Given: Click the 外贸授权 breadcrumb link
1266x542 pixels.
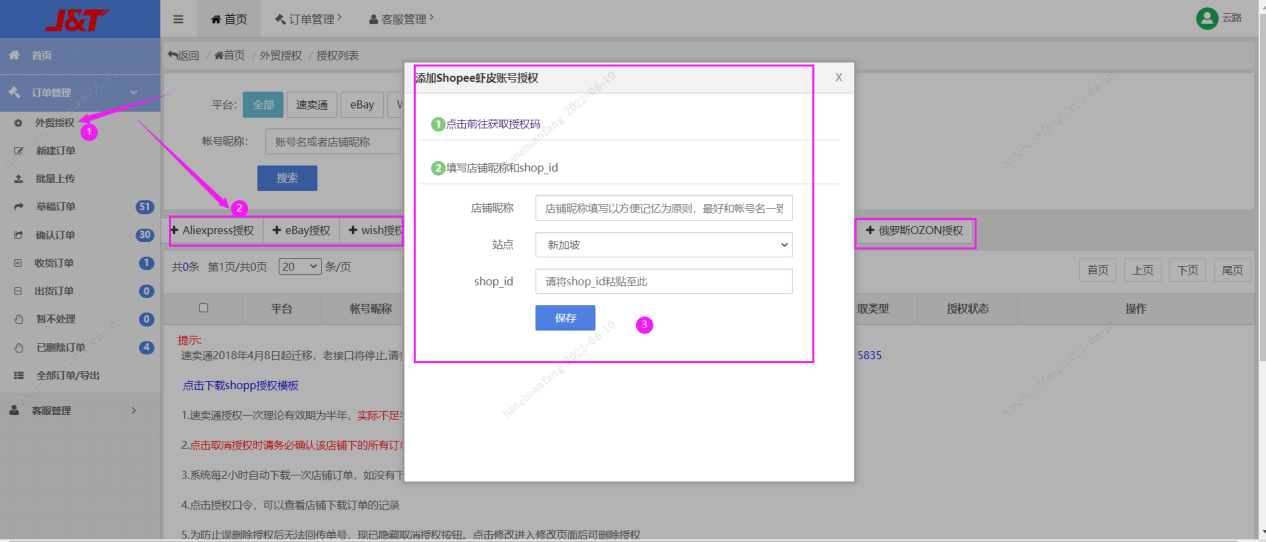Looking at the screenshot, I should click(x=280, y=56).
